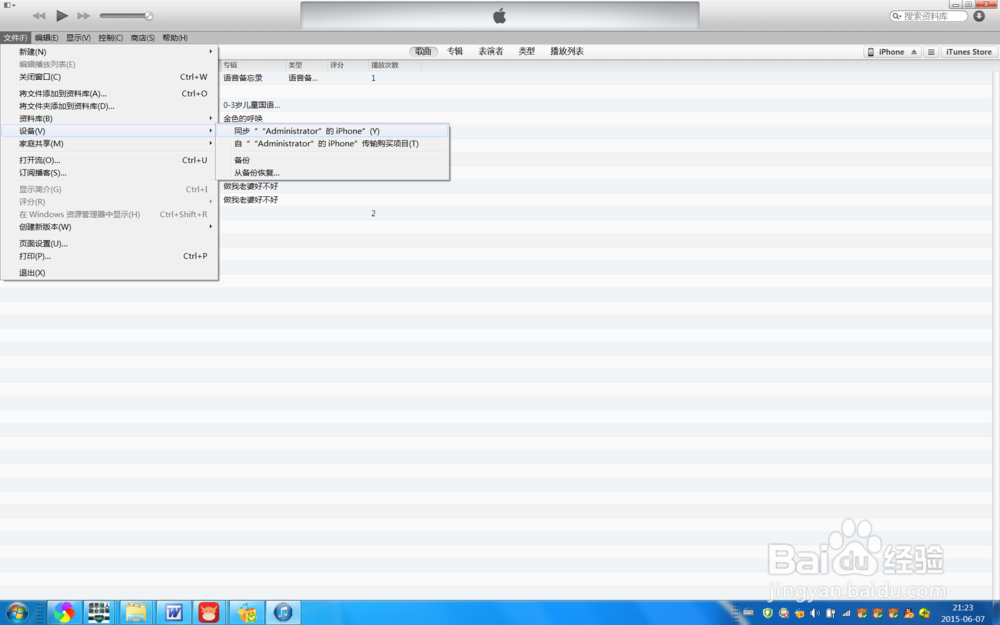This screenshot has height=625, width=1000.
Task: Open the QQ penguin tray icon
Action: tap(909, 614)
